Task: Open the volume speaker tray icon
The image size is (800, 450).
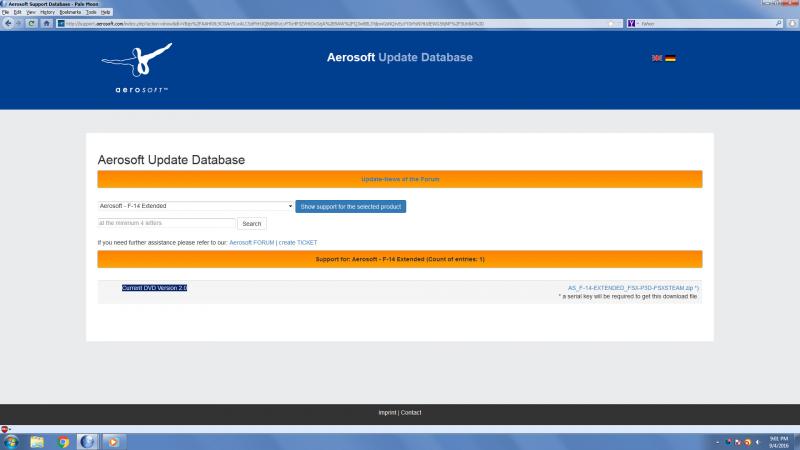Action: point(758,442)
